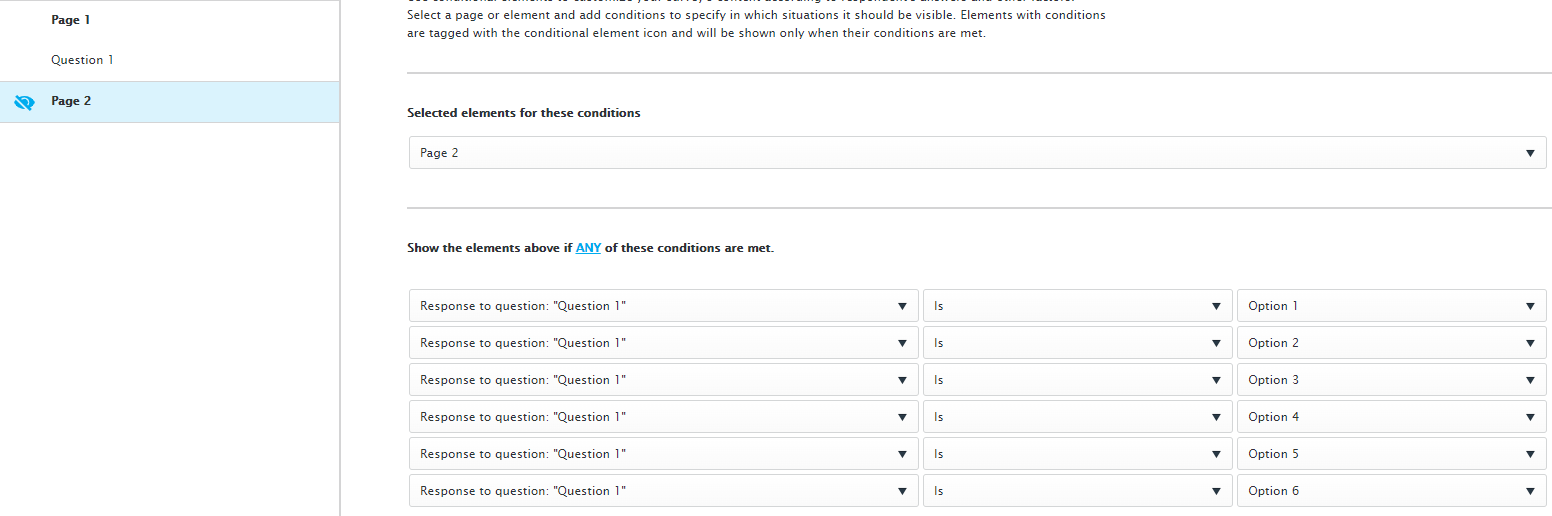Image resolution: width=1552 pixels, height=516 pixels.
Task: Open the Is operator dropdown for Option 3
Action: pyautogui.click(x=1078, y=380)
